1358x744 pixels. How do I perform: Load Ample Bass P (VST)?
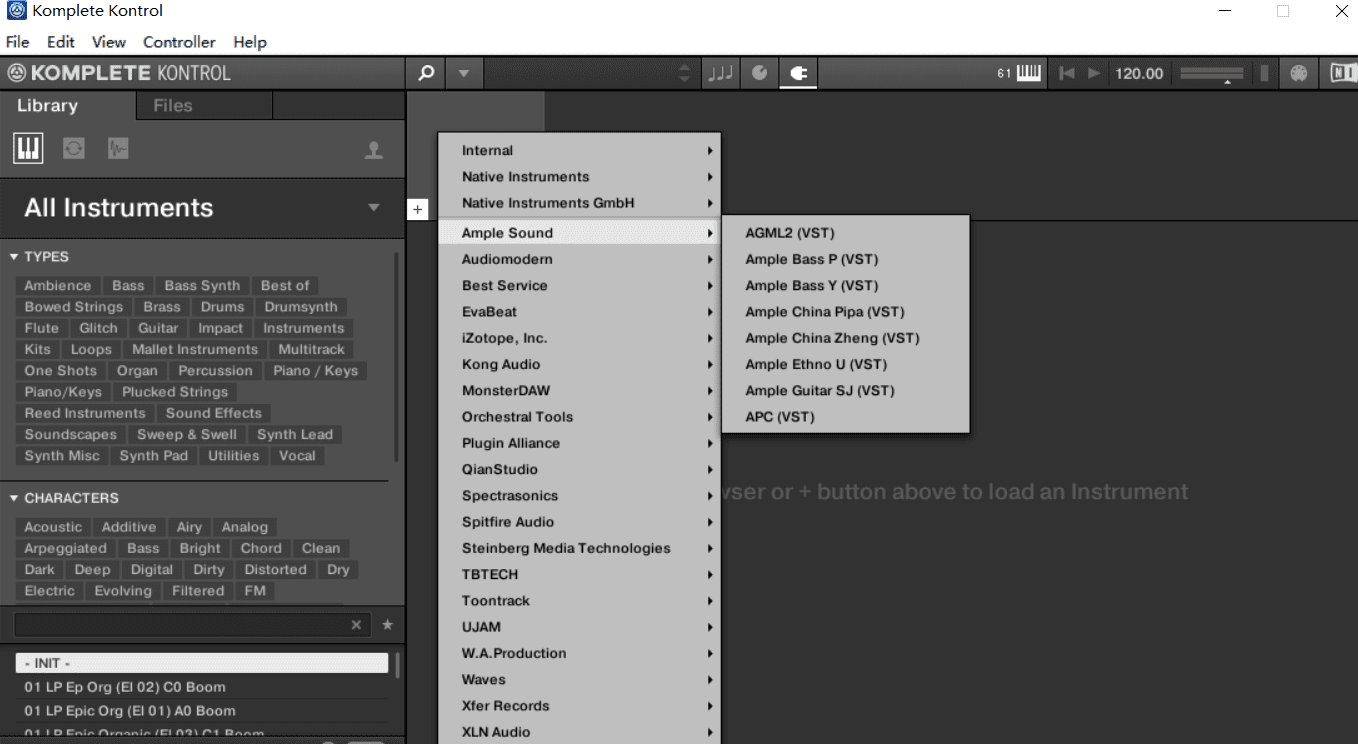[x=845, y=259]
